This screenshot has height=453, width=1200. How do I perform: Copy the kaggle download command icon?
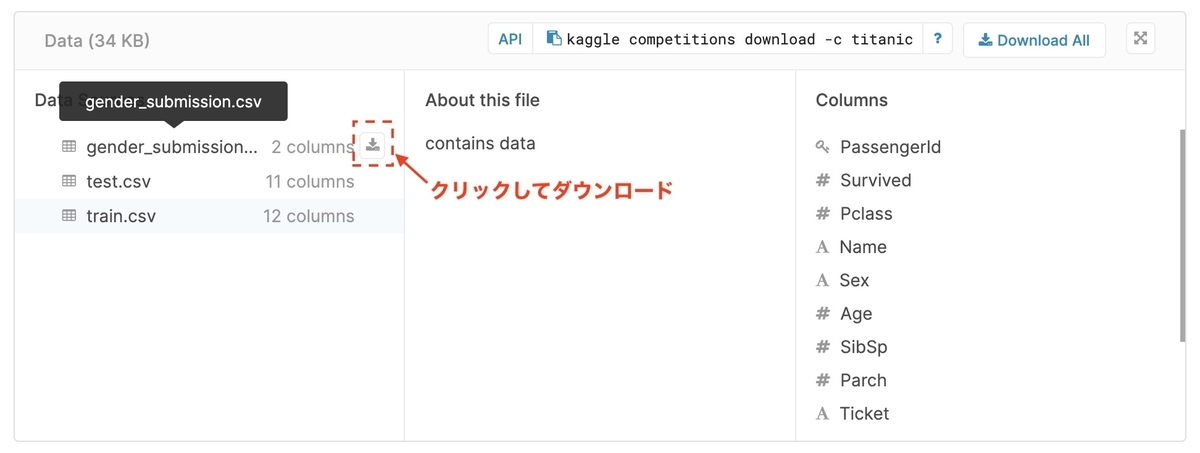pyautogui.click(x=554, y=40)
